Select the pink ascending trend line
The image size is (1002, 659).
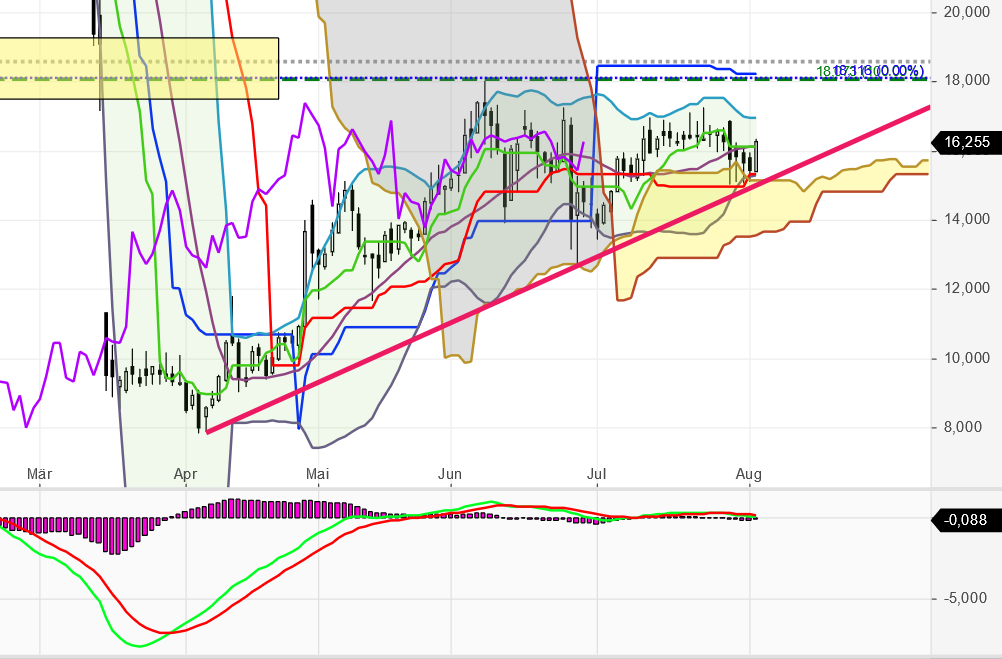(568, 270)
